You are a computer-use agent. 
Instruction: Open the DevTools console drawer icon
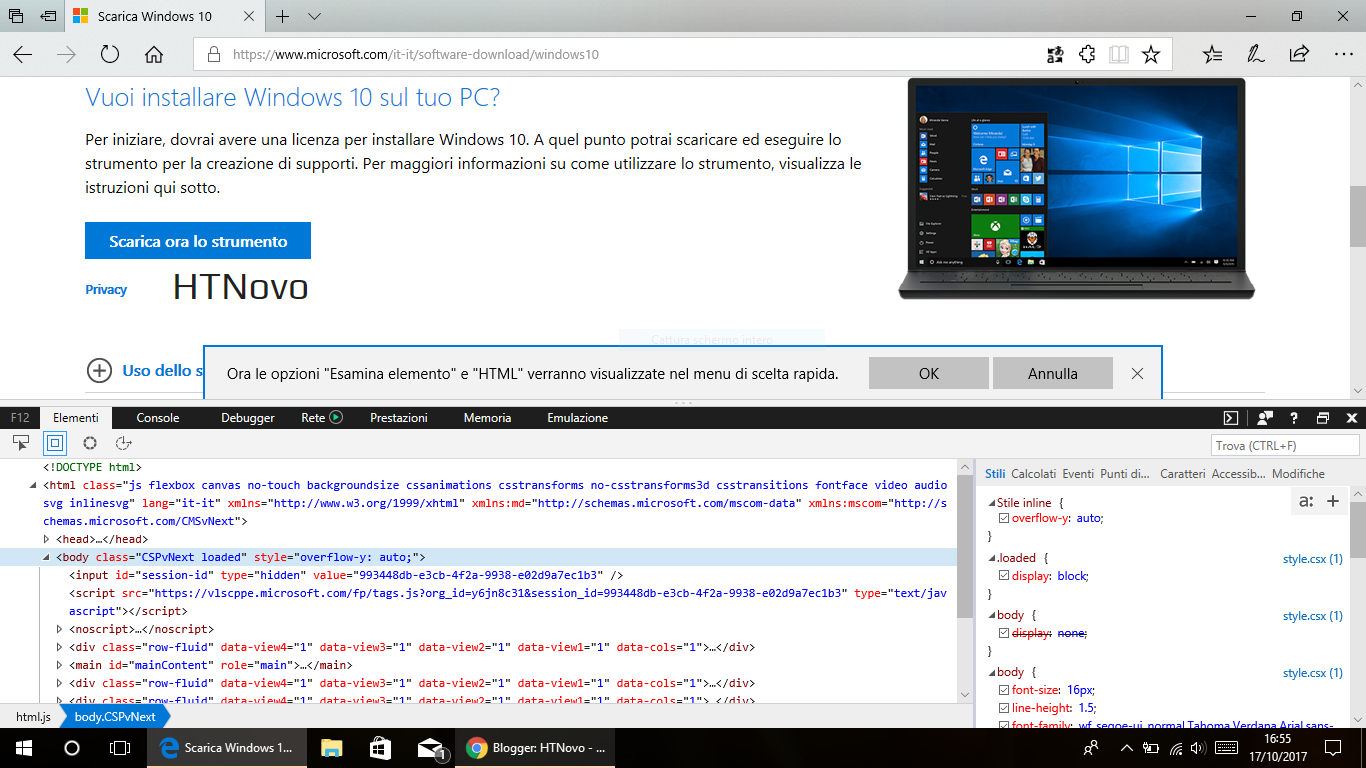click(1232, 418)
